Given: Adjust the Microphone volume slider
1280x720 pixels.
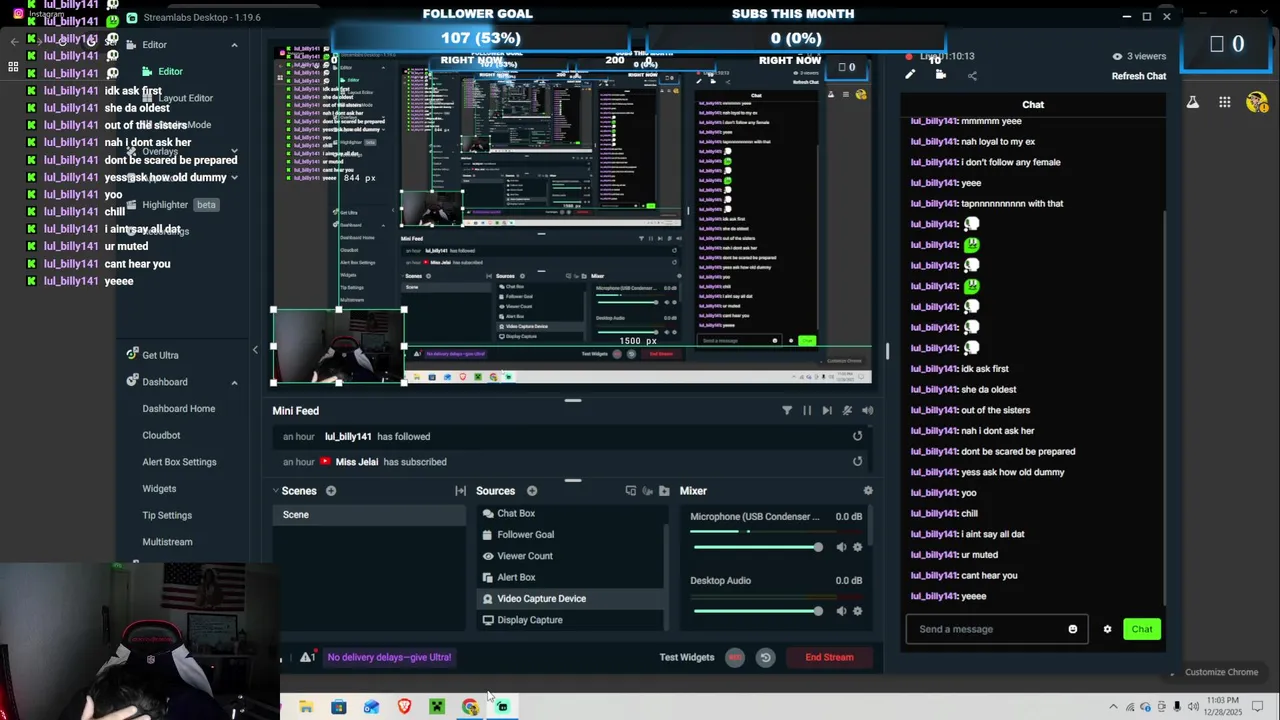Looking at the screenshot, I should [x=758, y=547].
